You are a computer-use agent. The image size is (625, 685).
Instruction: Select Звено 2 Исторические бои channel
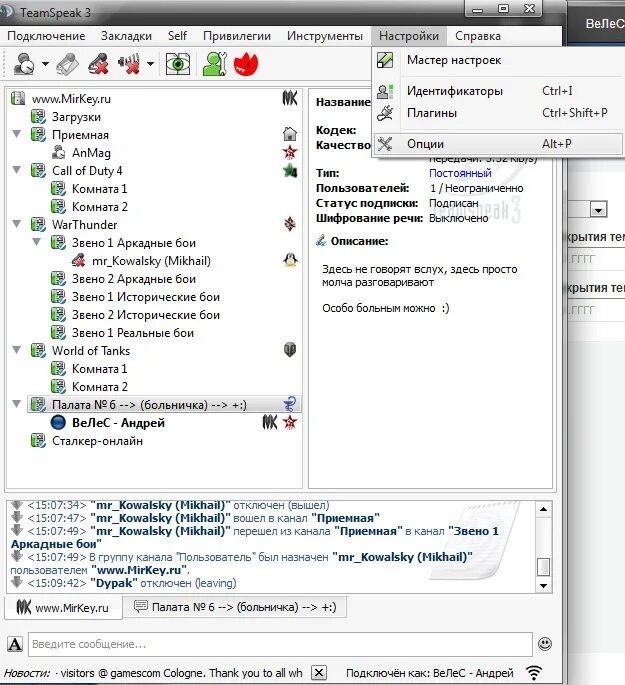[x=145, y=315]
